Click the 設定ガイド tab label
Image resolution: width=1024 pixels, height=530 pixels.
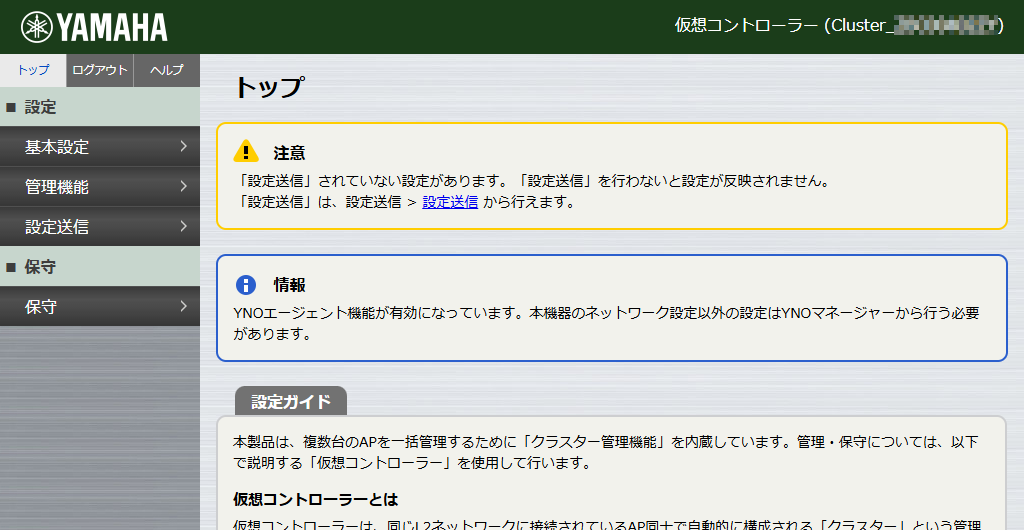pyautogui.click(x=291, y=402)
